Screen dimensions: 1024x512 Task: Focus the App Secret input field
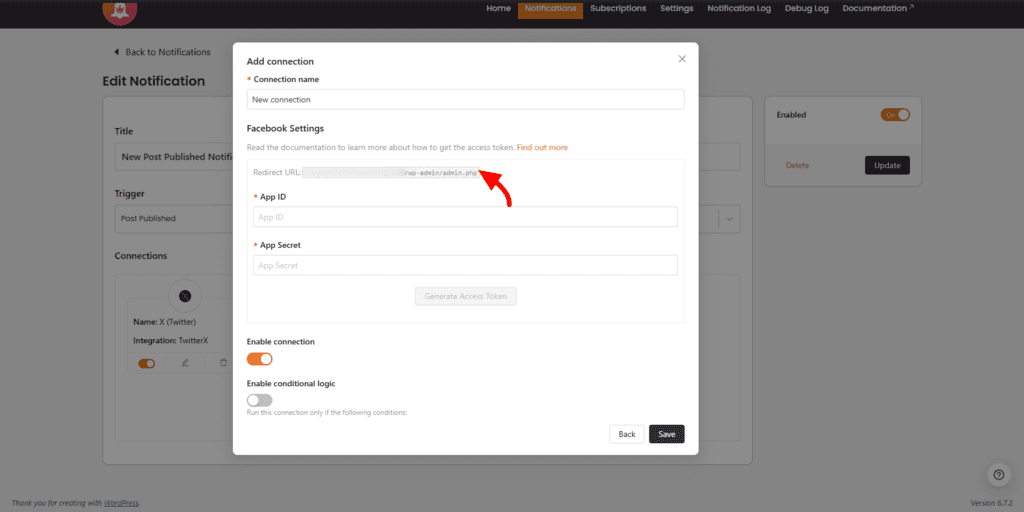465,265
